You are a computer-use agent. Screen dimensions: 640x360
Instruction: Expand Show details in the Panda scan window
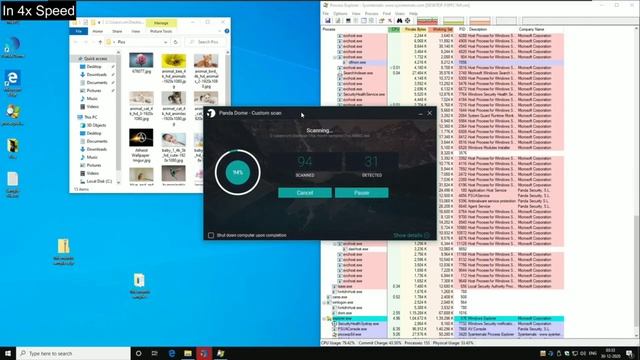tap(411, 236)
